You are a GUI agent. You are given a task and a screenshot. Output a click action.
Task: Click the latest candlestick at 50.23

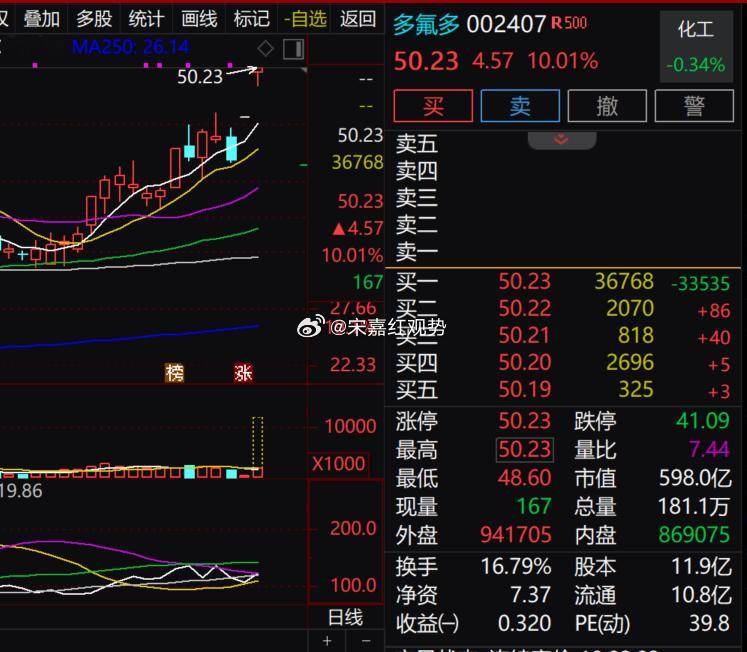click(x=258, y=77)
